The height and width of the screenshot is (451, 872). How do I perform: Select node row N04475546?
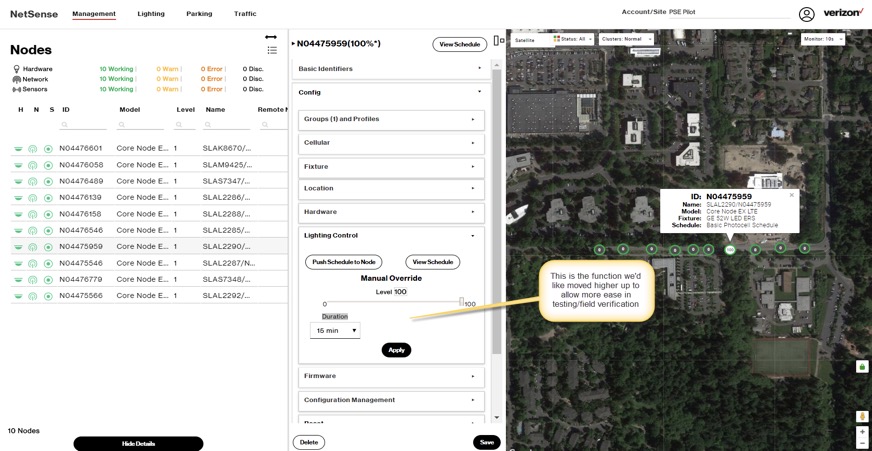coord(149,263)
